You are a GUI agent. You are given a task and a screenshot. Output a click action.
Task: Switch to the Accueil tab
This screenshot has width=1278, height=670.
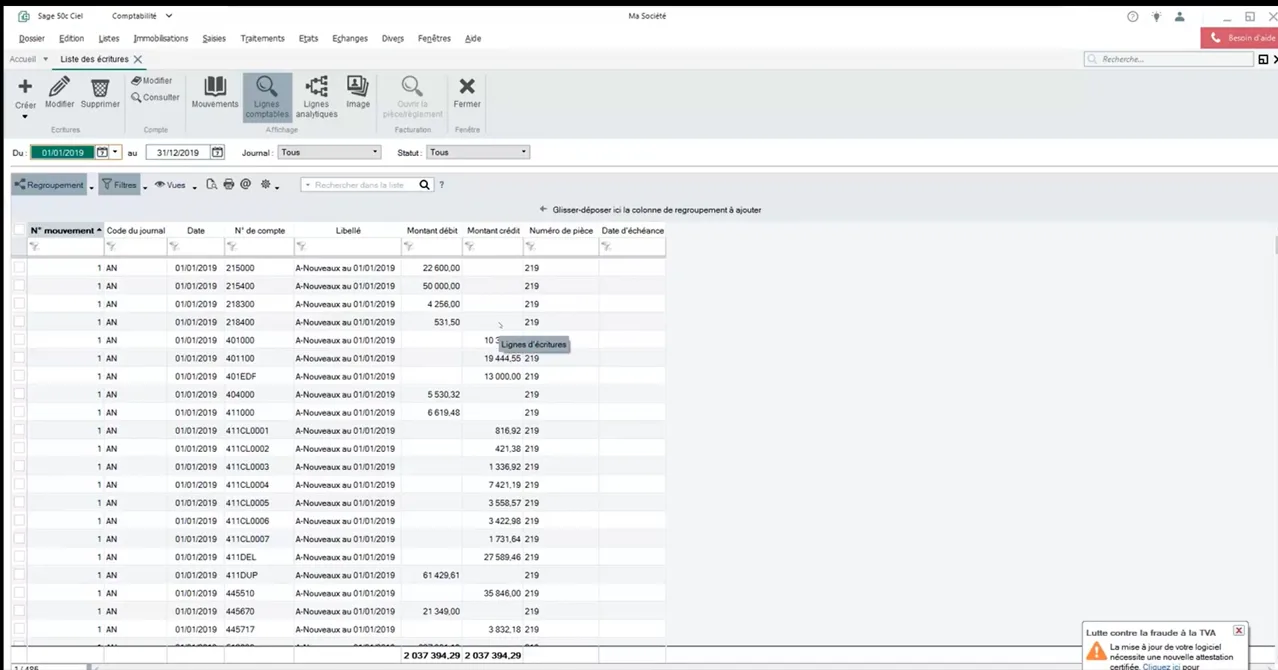[x=22, y=59]
